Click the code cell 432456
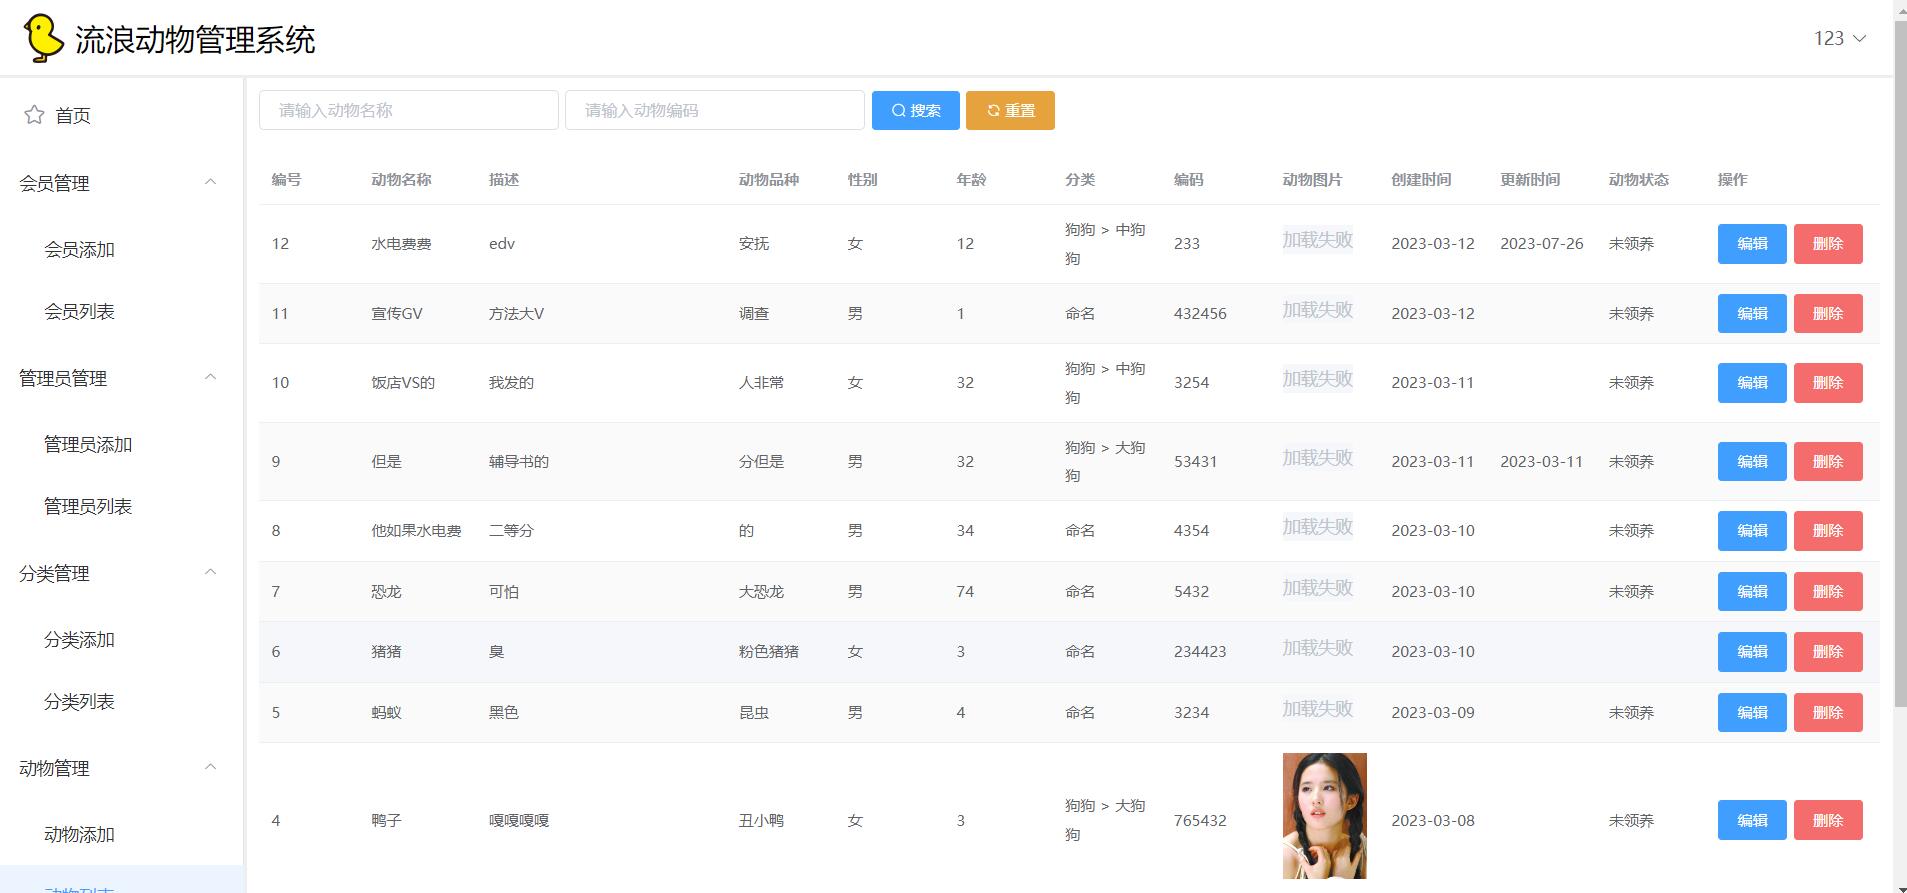 tap(1200, 313)
